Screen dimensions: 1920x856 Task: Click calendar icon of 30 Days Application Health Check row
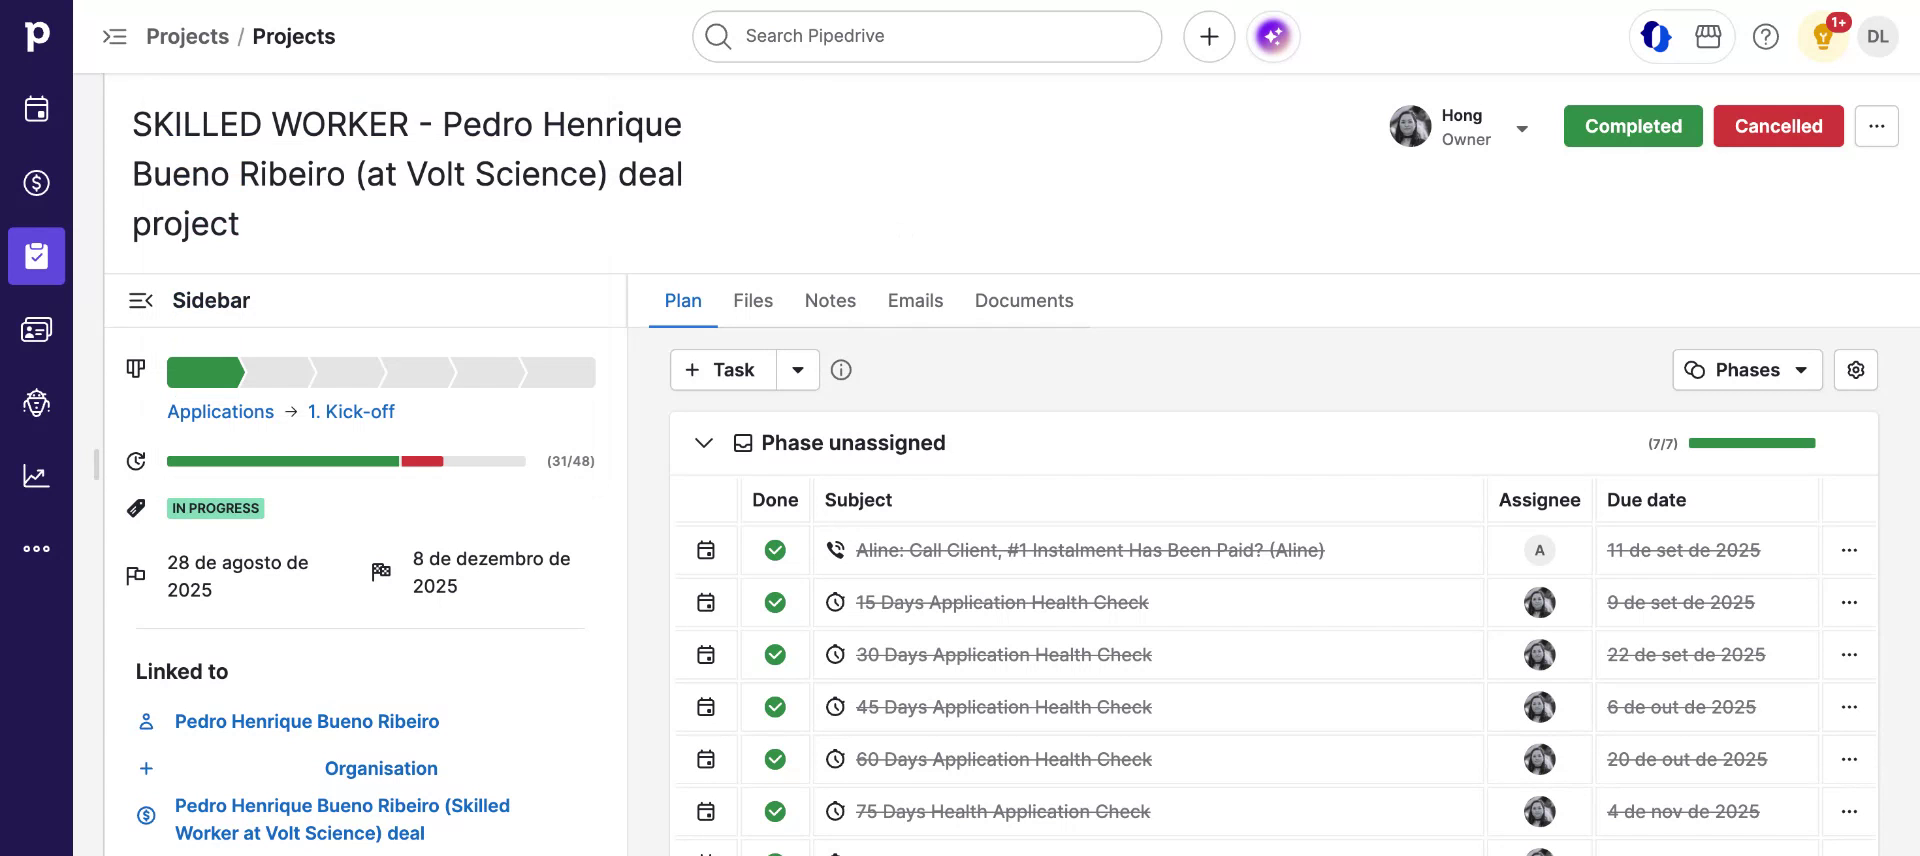click(706, 655)
